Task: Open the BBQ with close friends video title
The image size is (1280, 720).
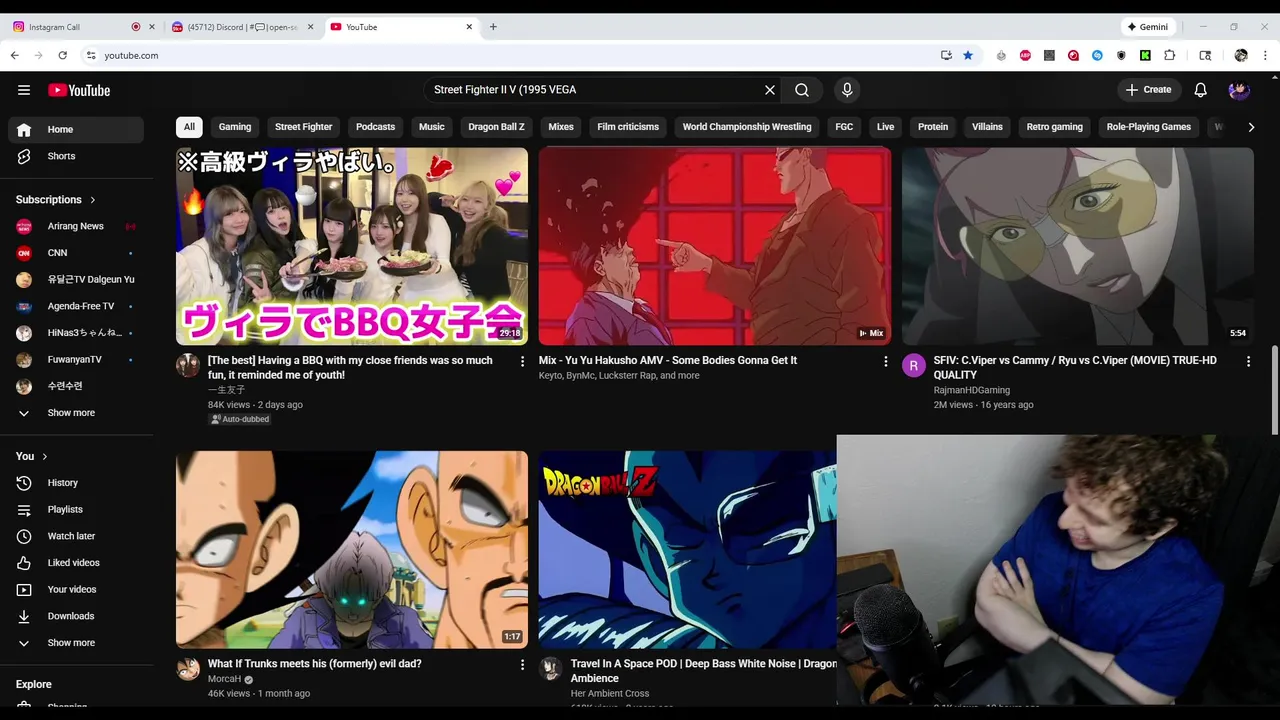Action: click(x=350, y=368)
